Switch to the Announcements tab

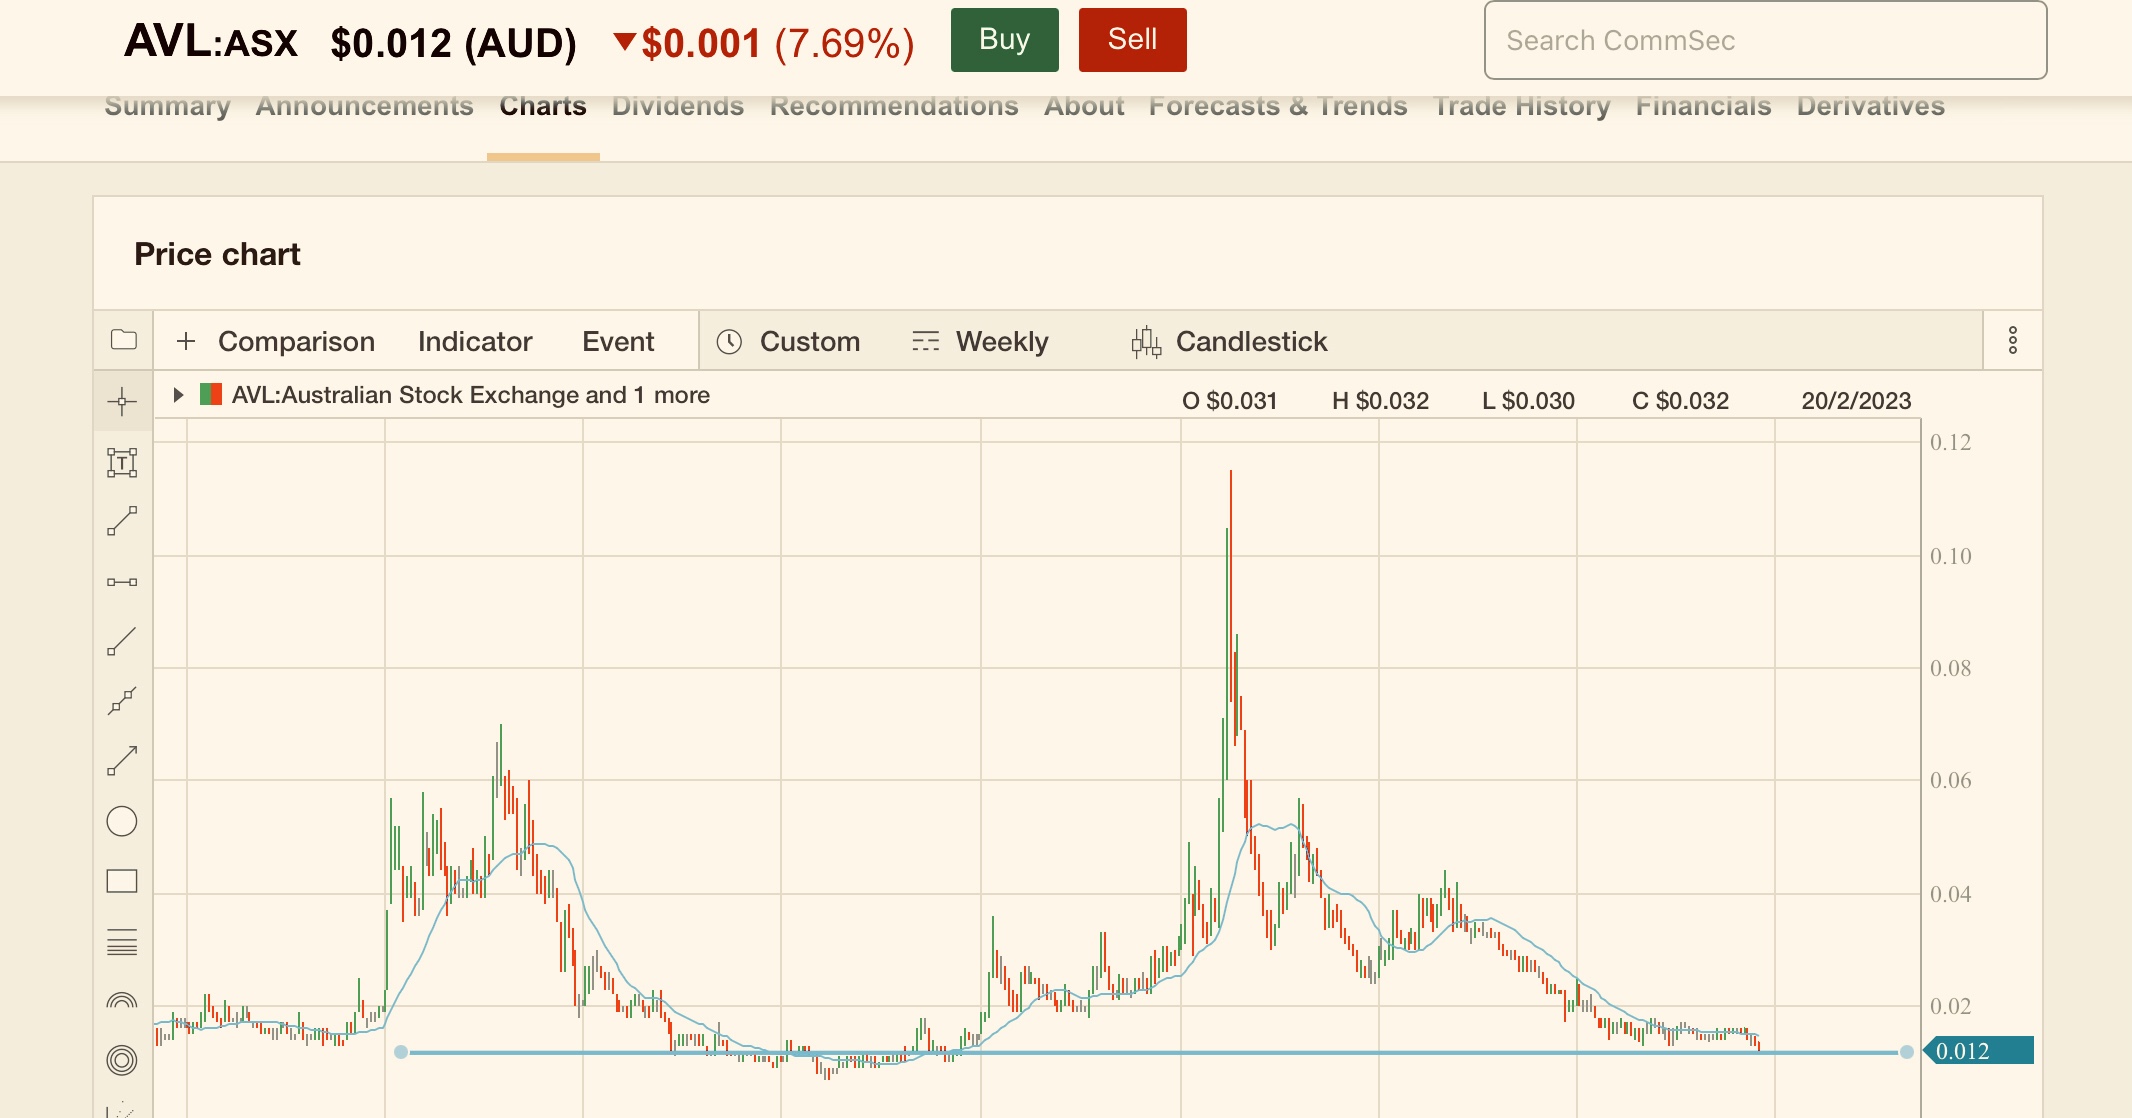click(x=365, y=106)
